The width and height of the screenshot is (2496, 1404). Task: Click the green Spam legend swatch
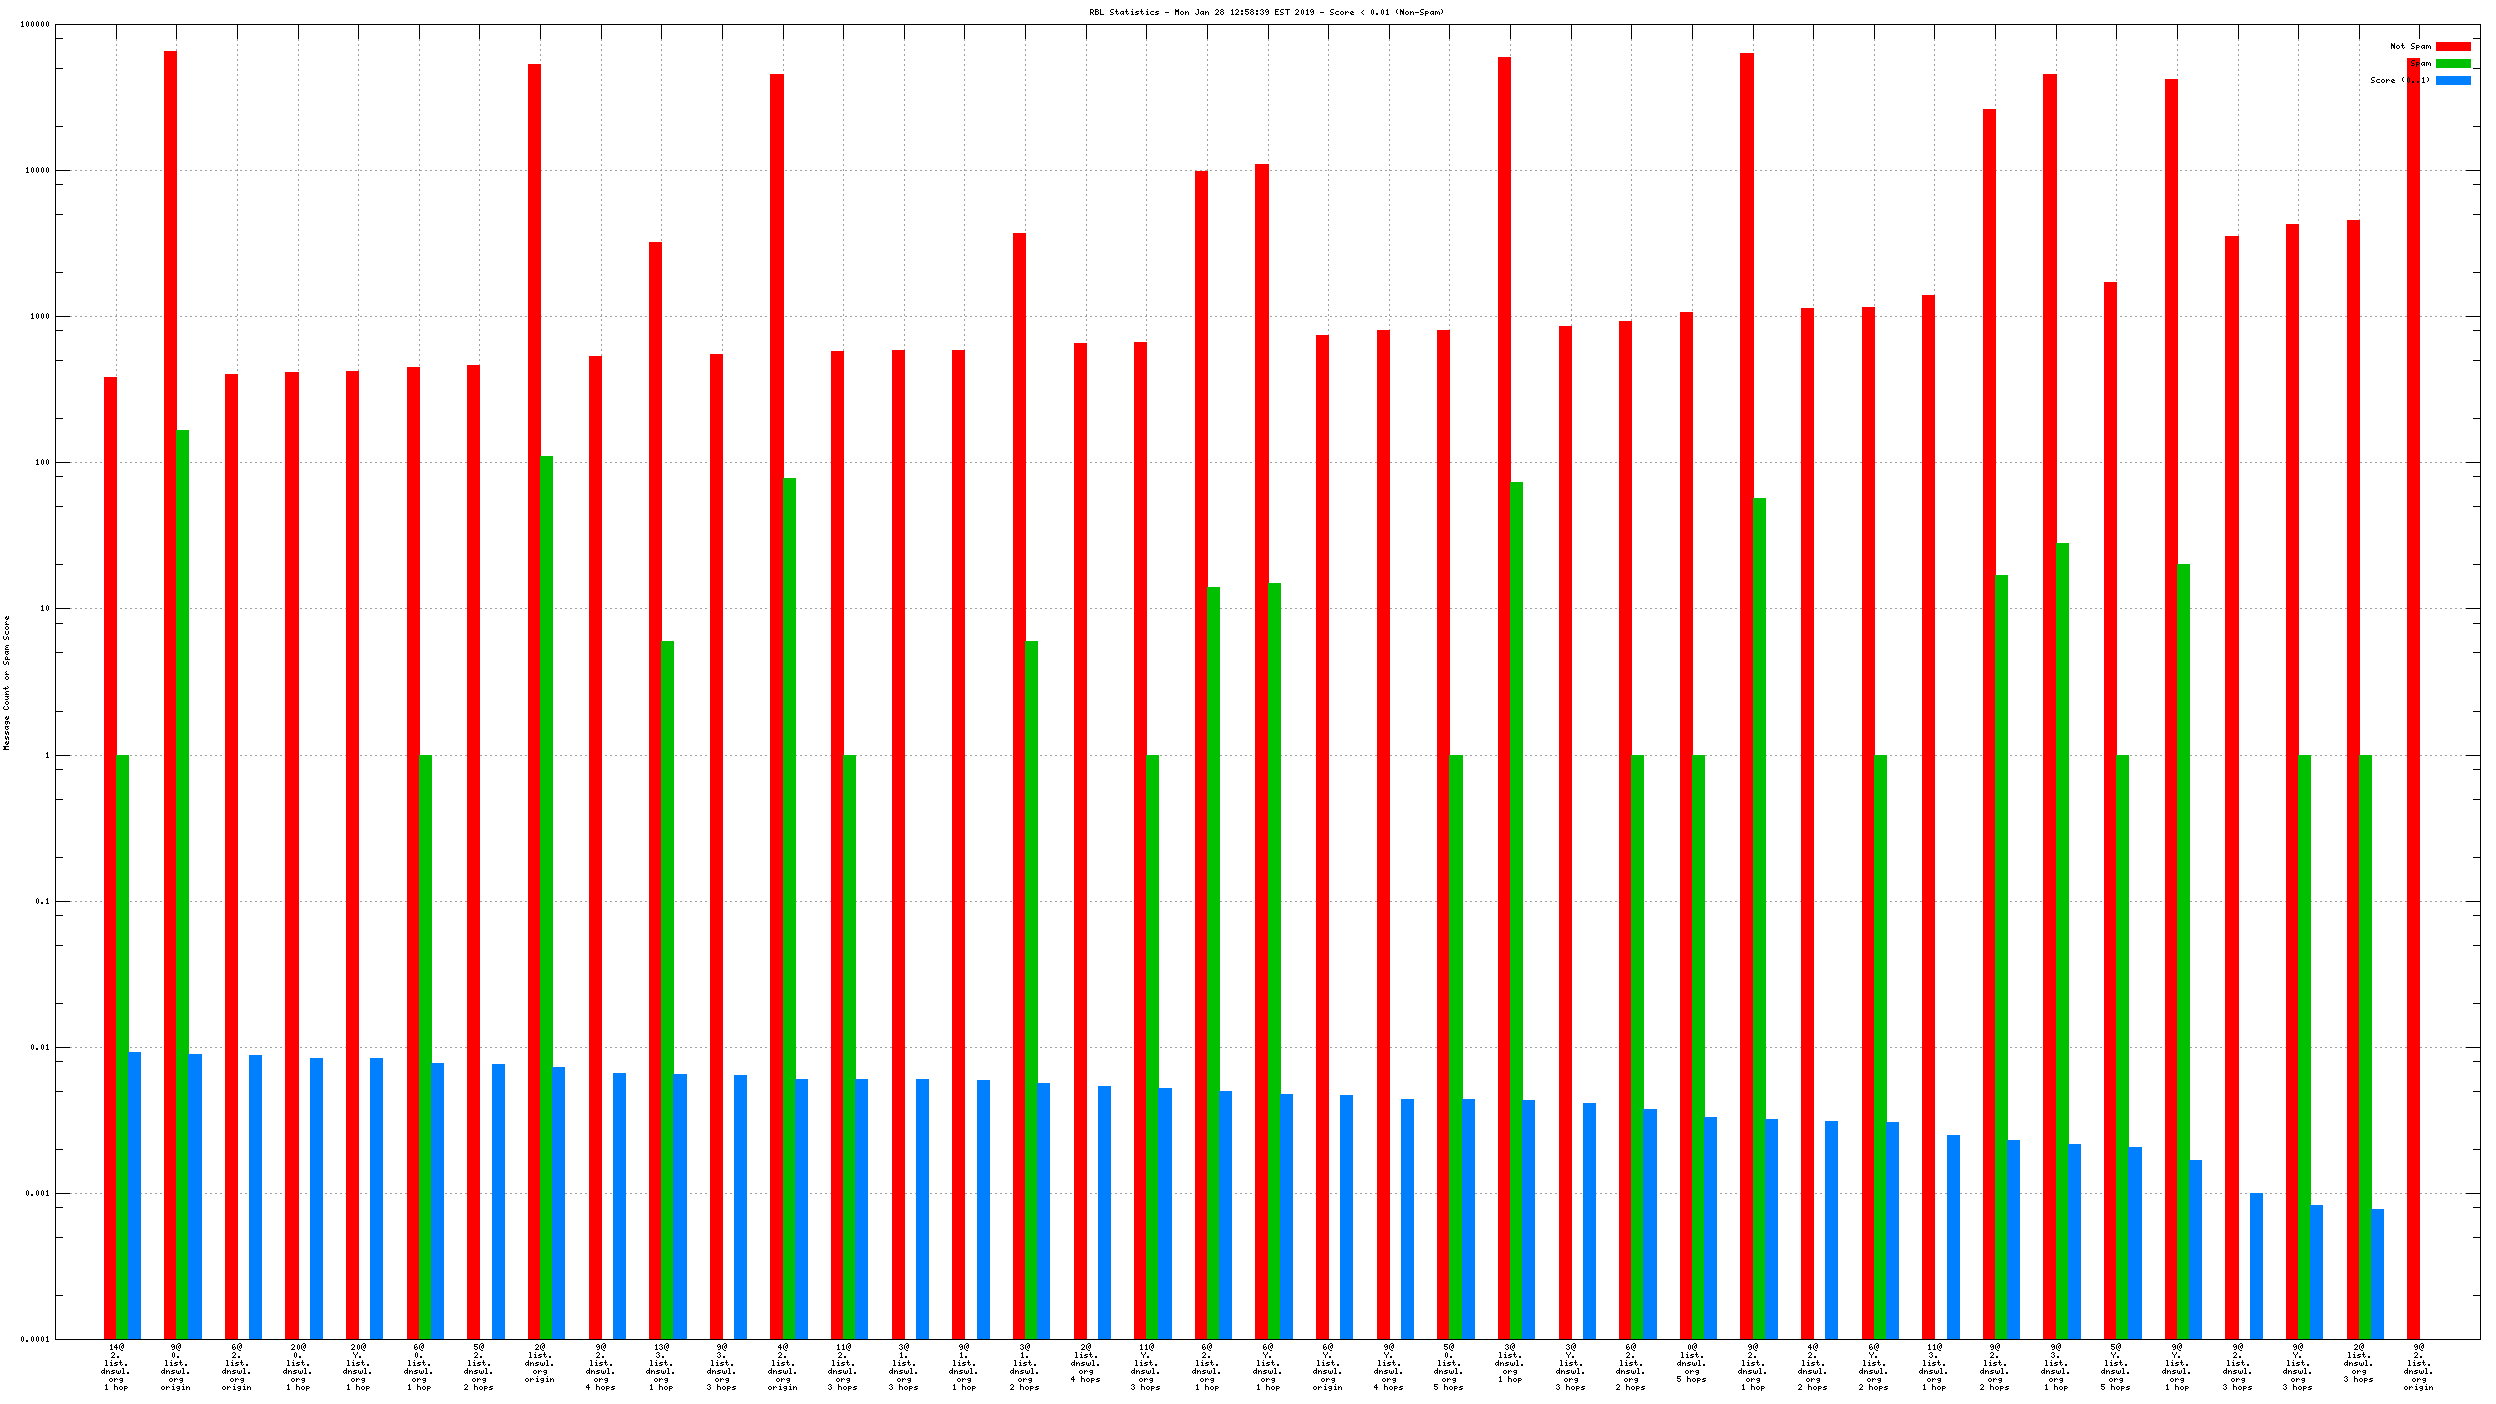point(2452,63)
